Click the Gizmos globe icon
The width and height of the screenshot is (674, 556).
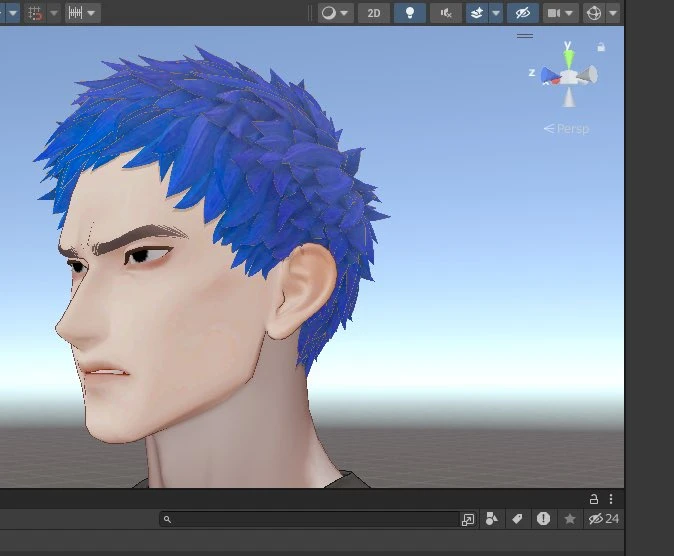coord(594,13)
